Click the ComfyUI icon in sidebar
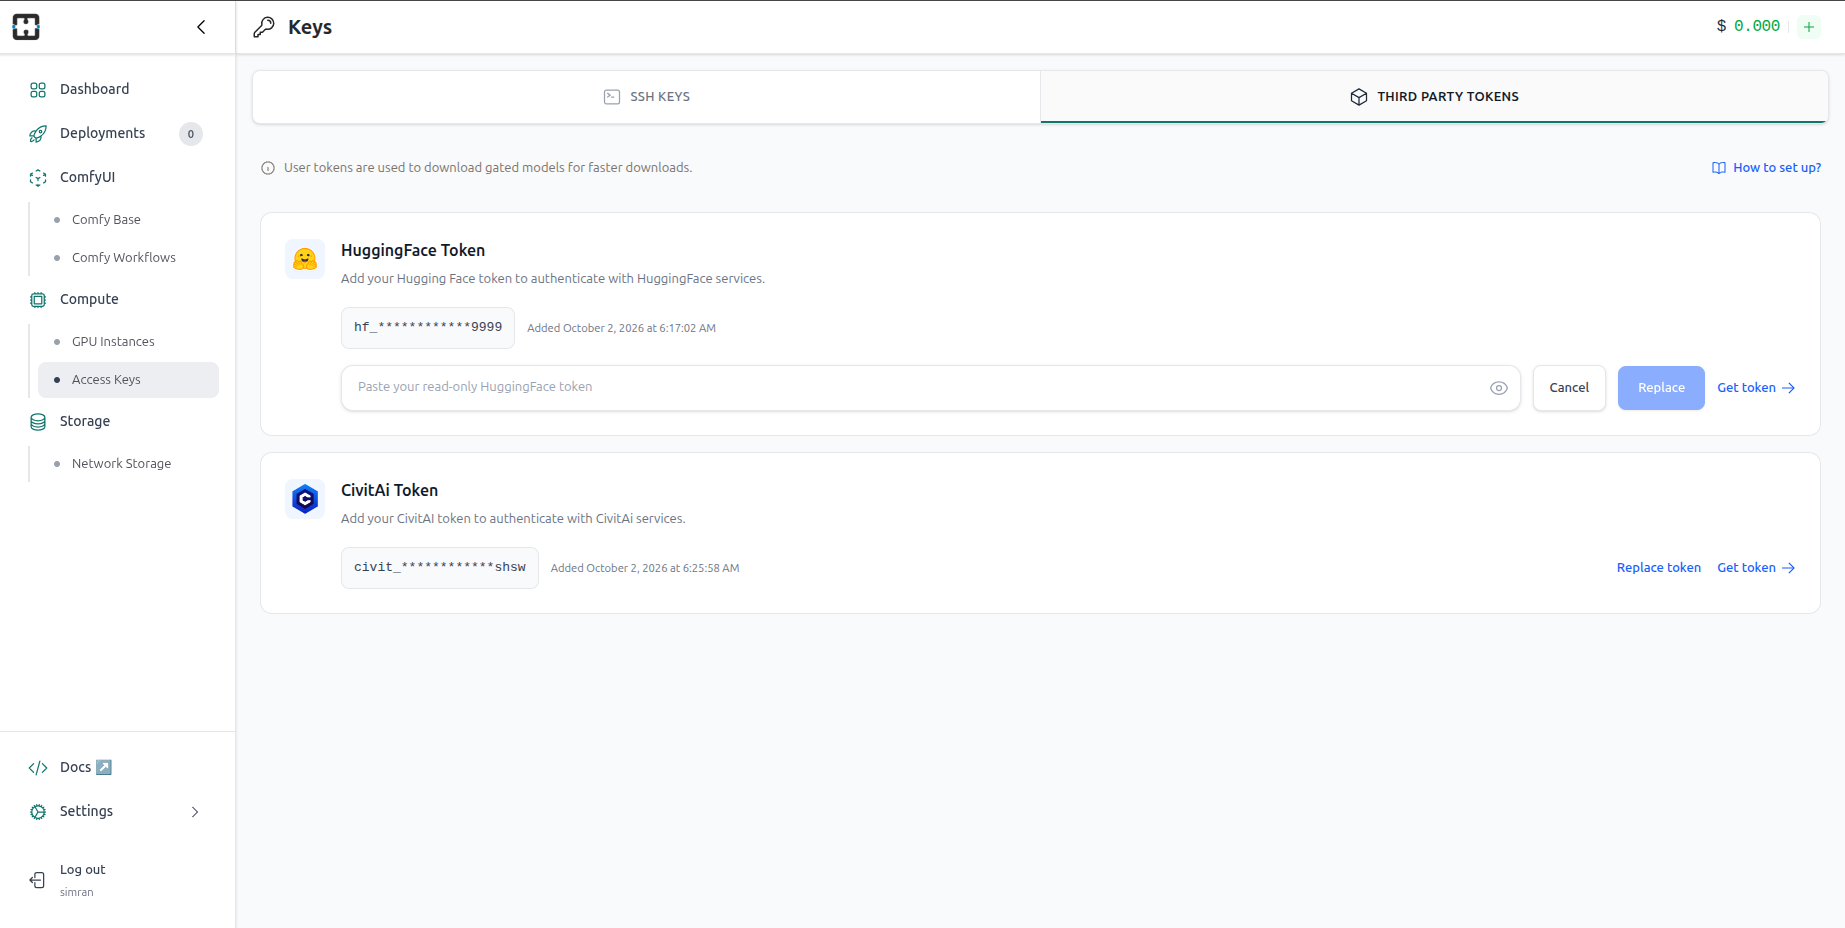1845x928 pixels. (38, 178)
